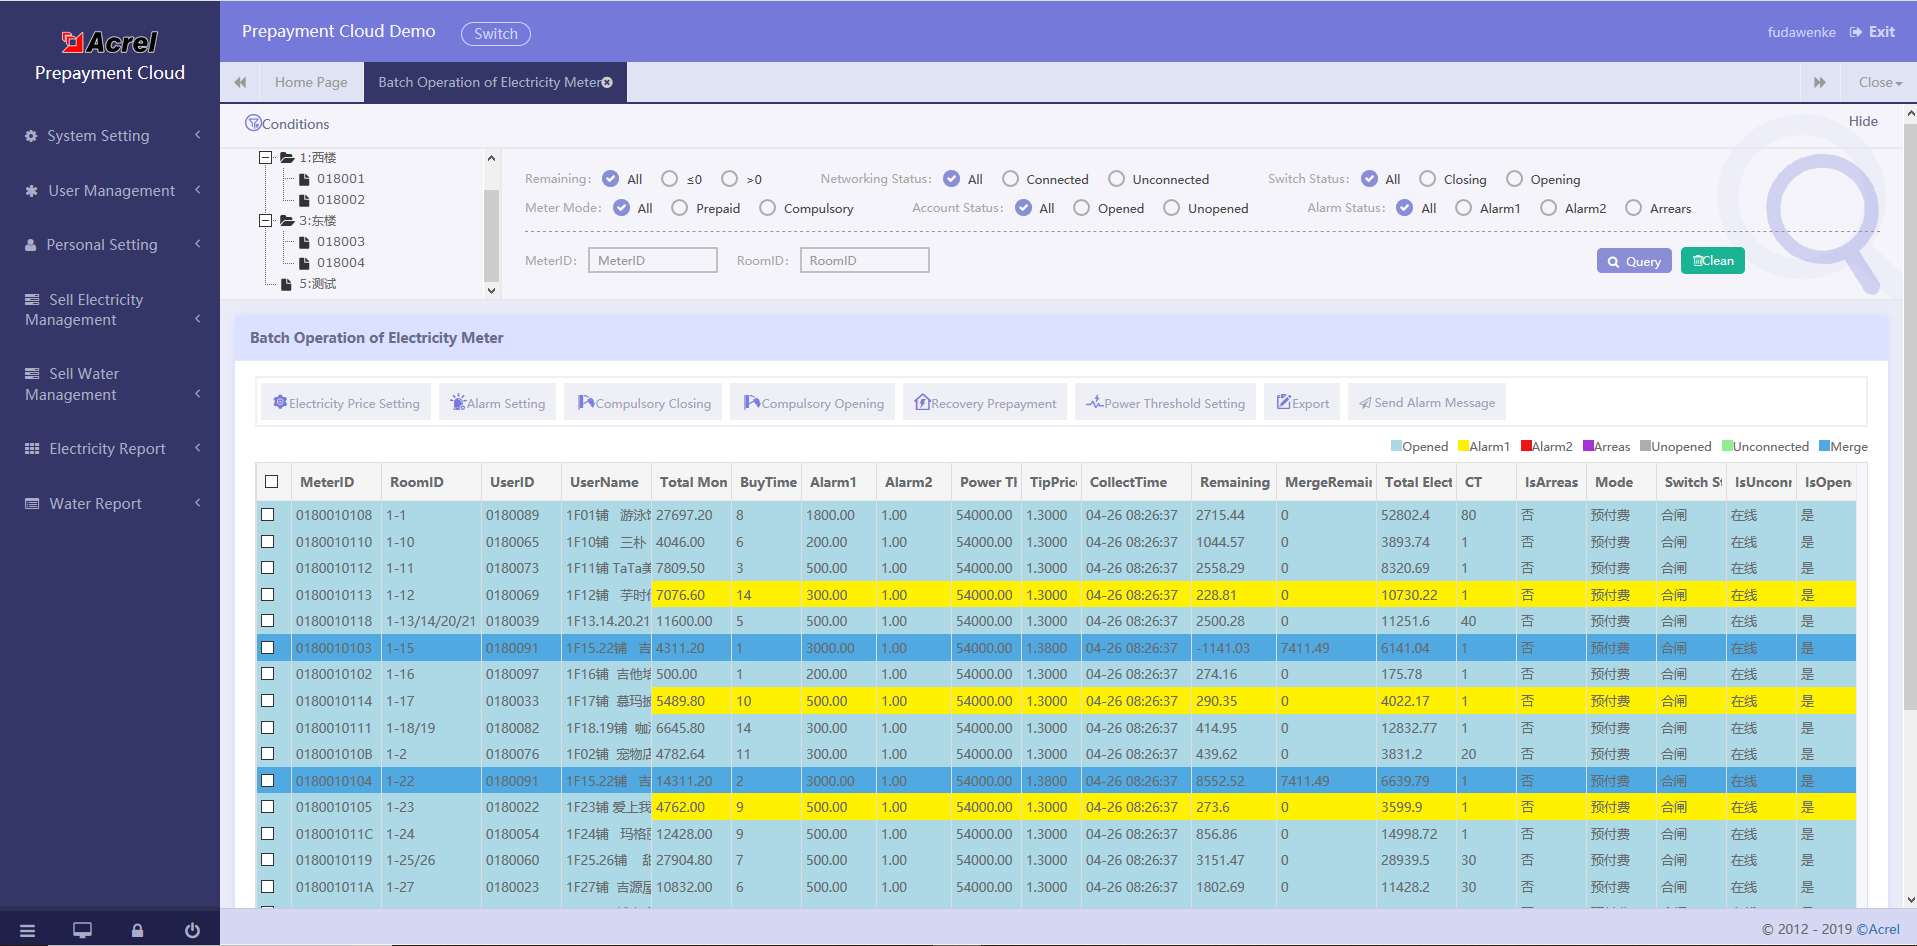Click Send Alarm Message
This screenshot has width=1917, height=946.
[x=1427, y=403]
